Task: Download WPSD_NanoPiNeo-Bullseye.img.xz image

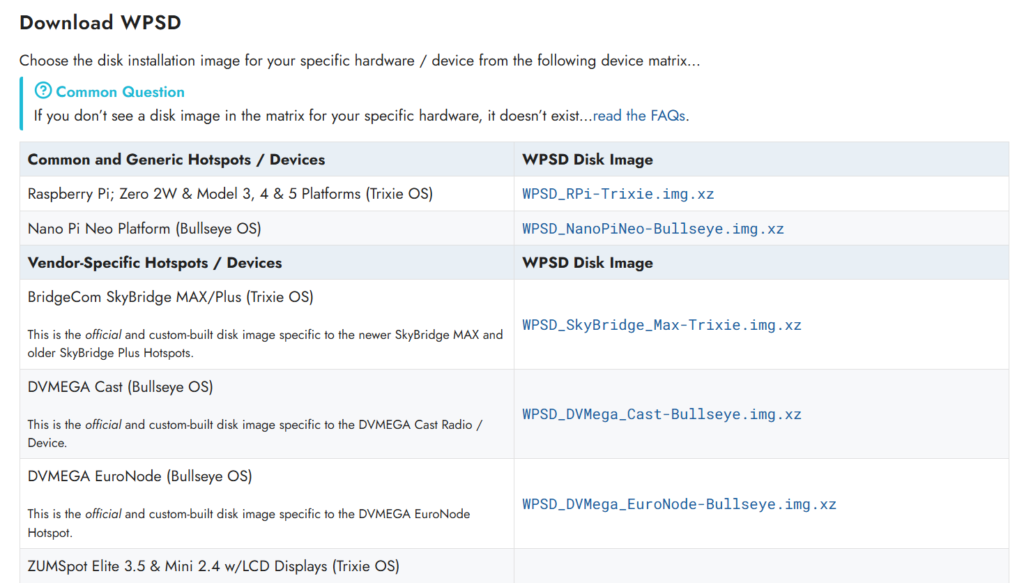Action: tap(652, 229)
